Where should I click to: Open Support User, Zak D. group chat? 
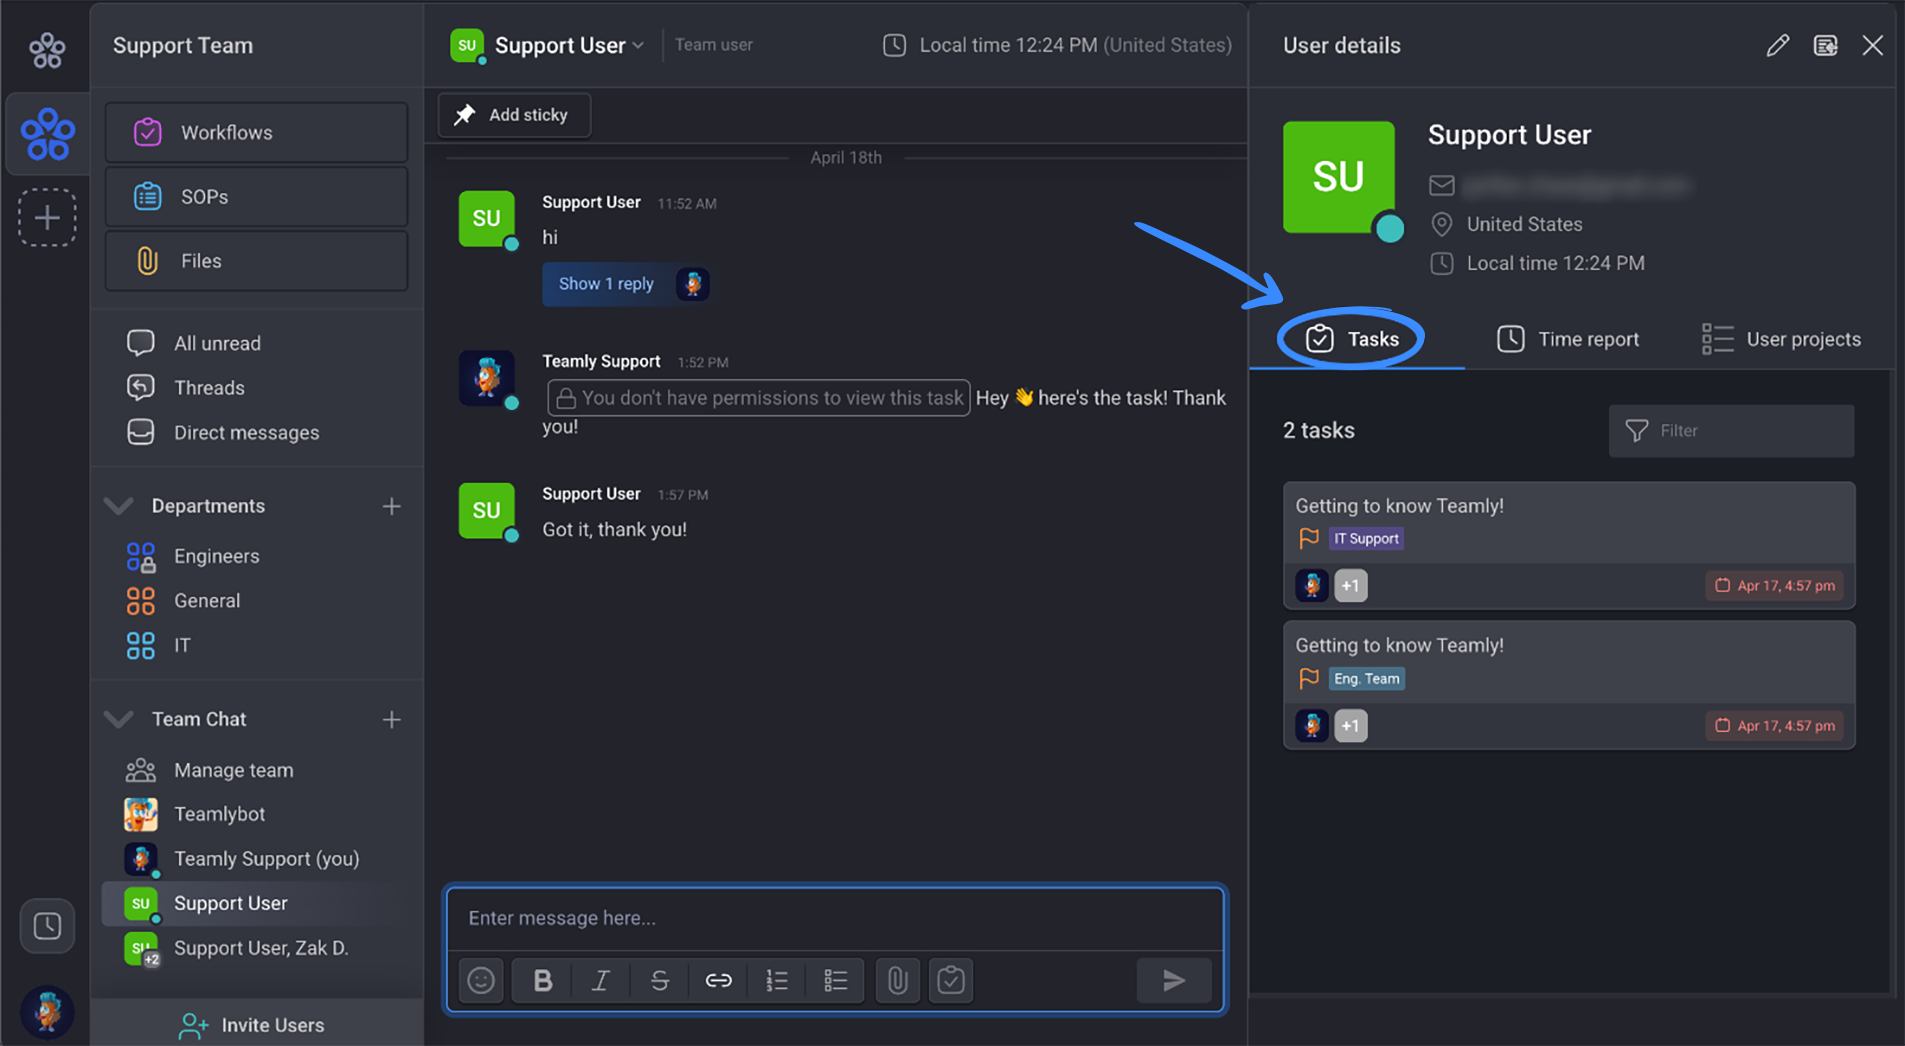click(x=261, y=948)
